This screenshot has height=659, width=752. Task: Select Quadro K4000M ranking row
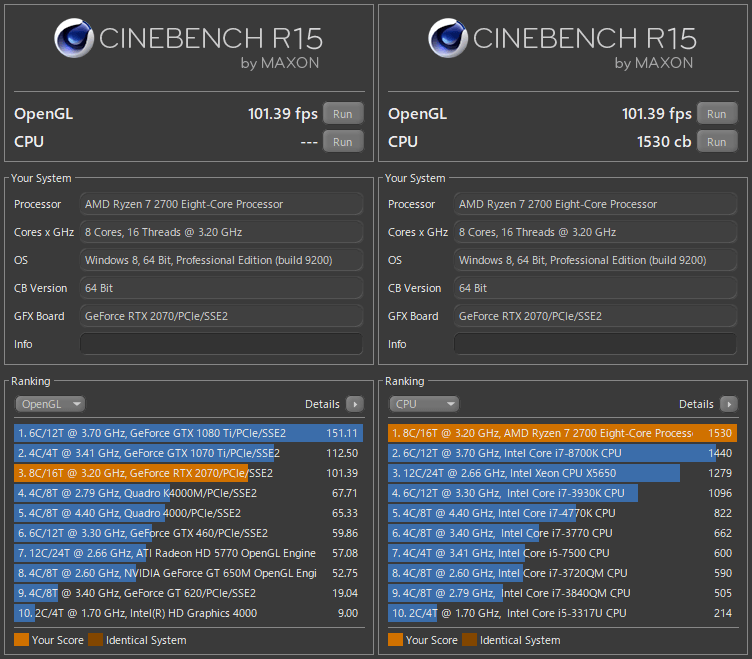[x=188, y=493]
